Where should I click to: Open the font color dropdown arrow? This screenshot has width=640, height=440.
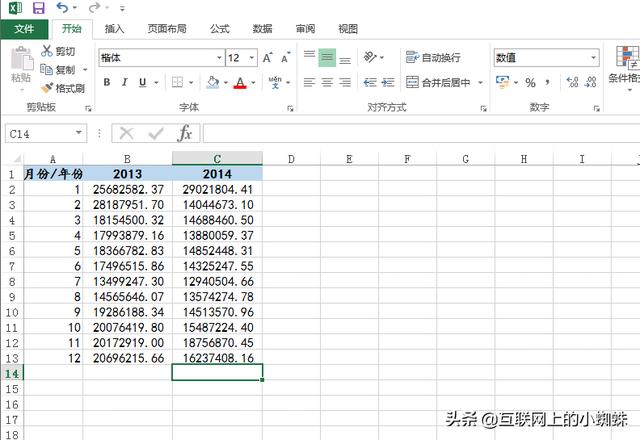coord(253,83)
